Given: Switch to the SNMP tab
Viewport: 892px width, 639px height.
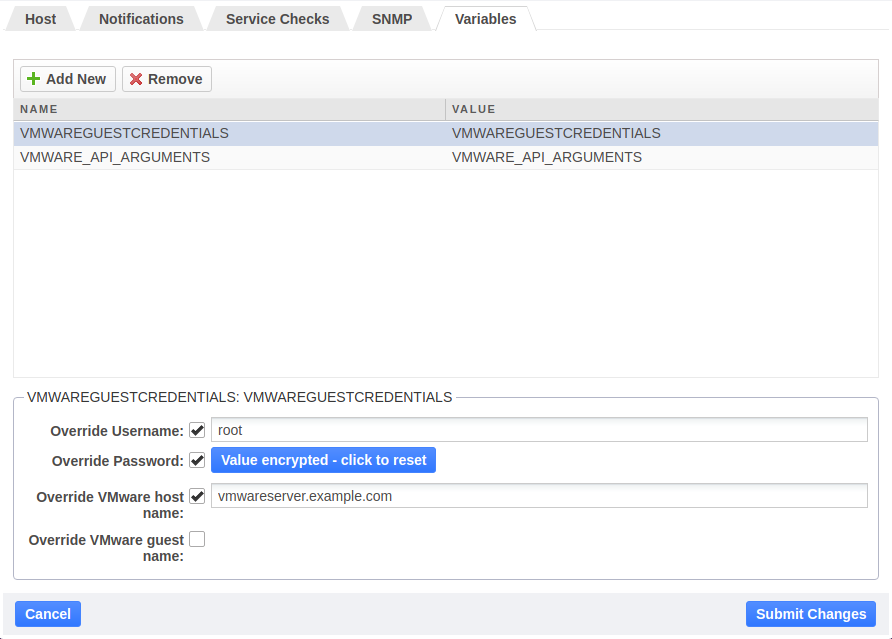Looking at the screenshot, I should (391, 18).
